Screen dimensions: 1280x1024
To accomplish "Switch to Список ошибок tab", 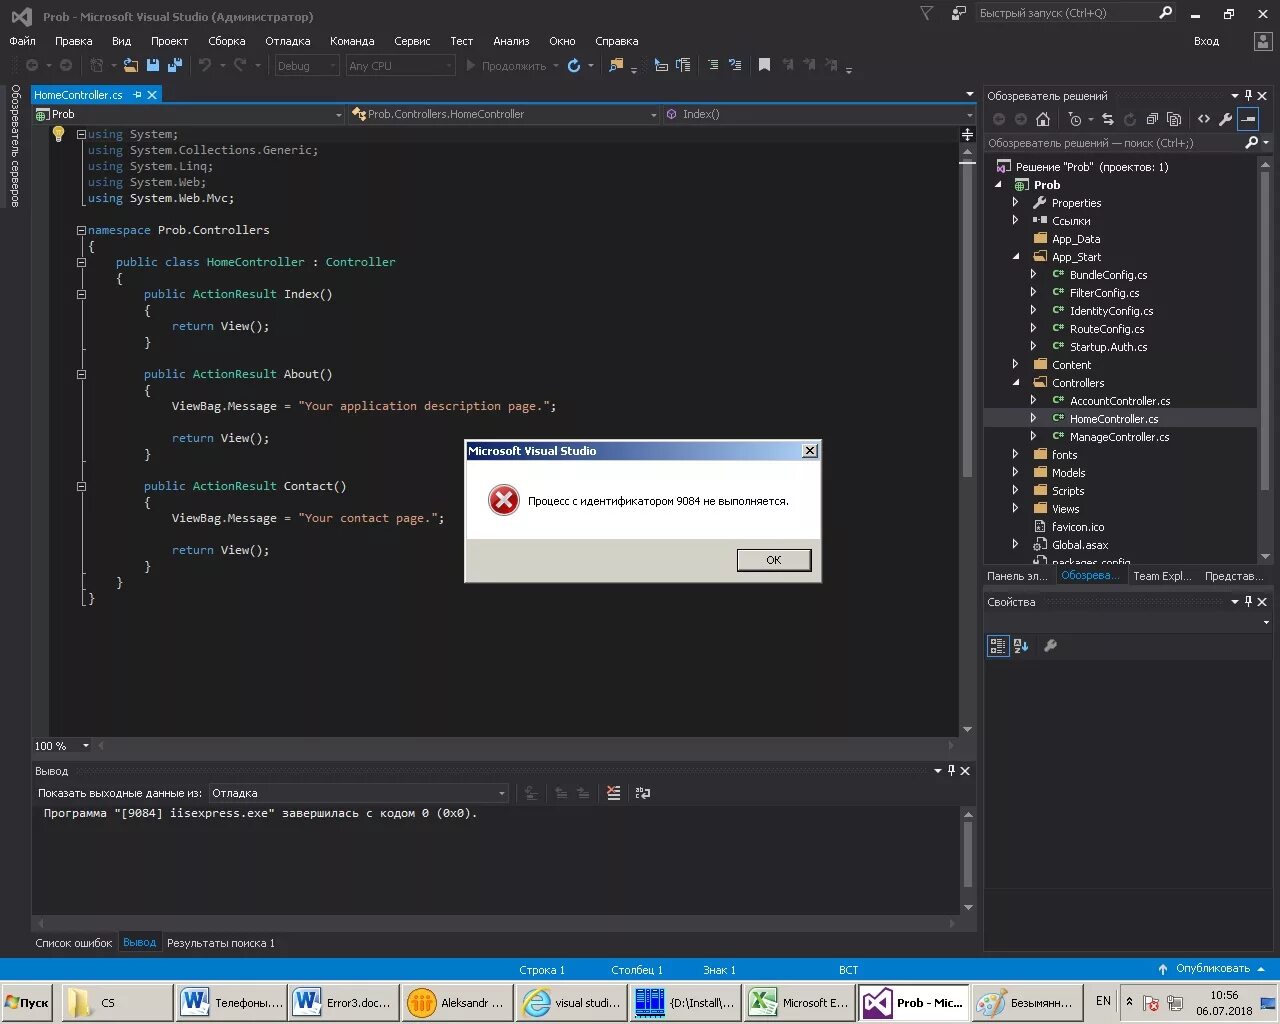I will pyautogui.click(x=74, y=943).
